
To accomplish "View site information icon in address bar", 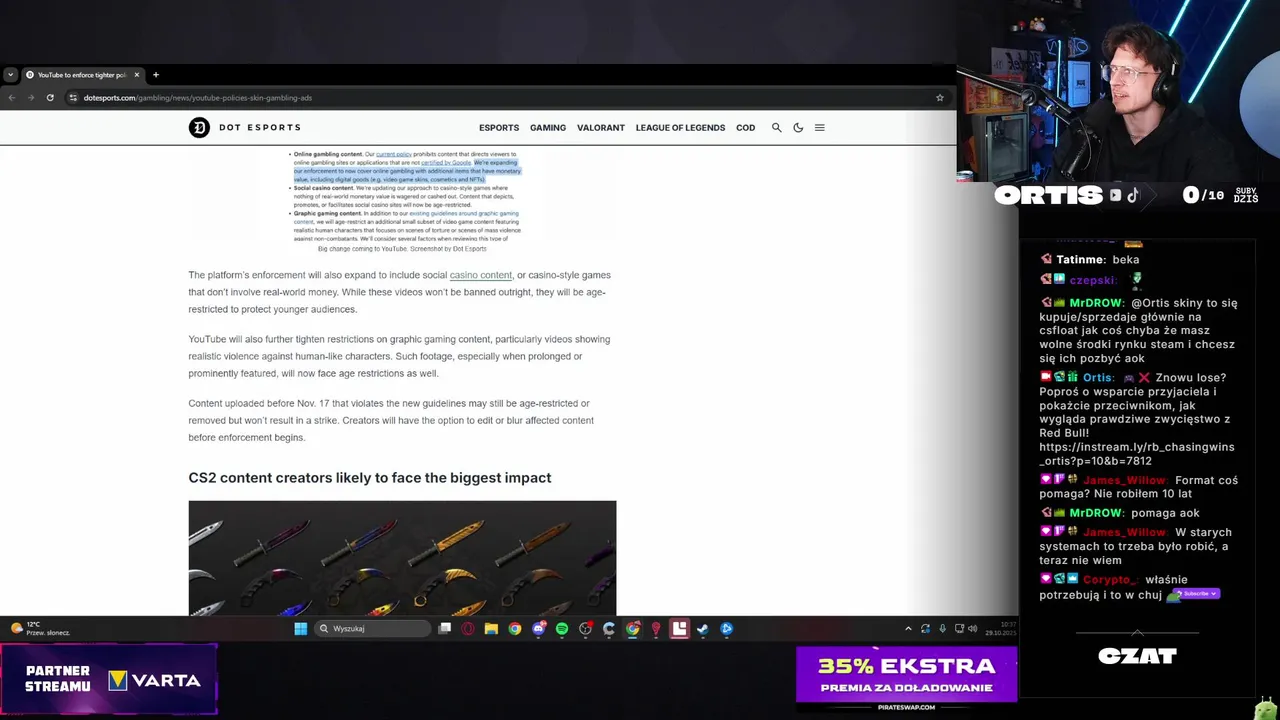I will point(73,98).
